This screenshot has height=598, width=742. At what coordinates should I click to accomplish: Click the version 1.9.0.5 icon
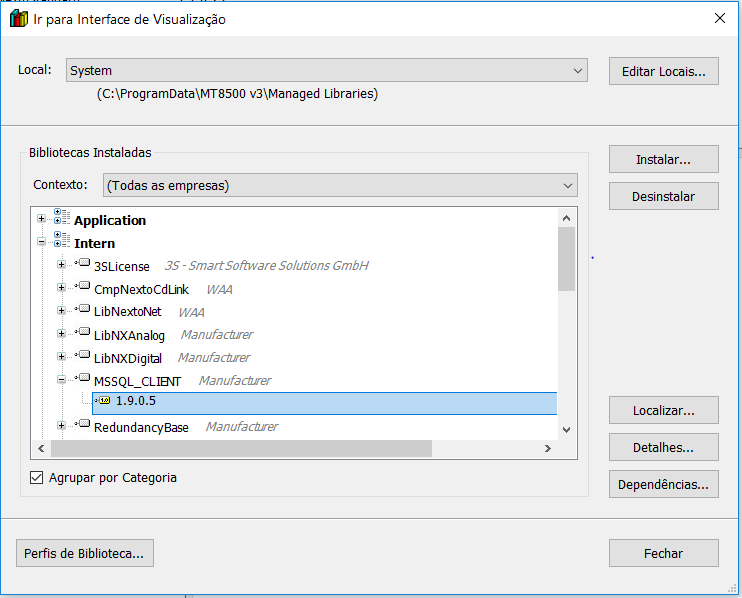(x=104, y=401)
